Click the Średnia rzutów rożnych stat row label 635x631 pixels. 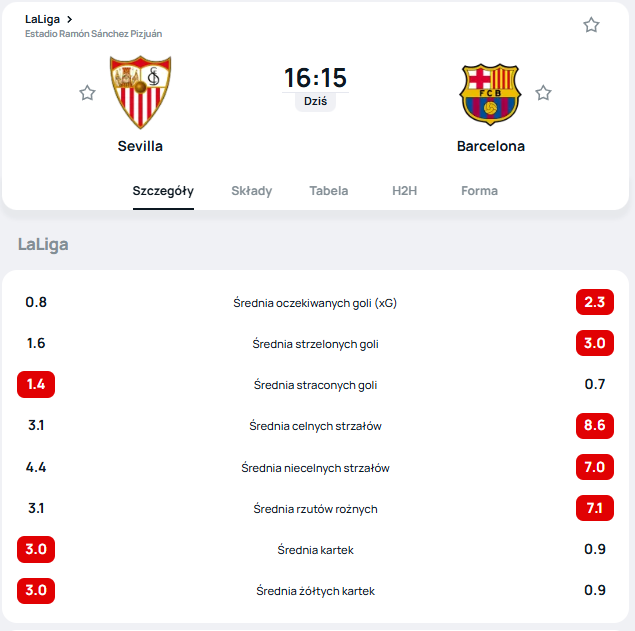[x=315, y=509]
